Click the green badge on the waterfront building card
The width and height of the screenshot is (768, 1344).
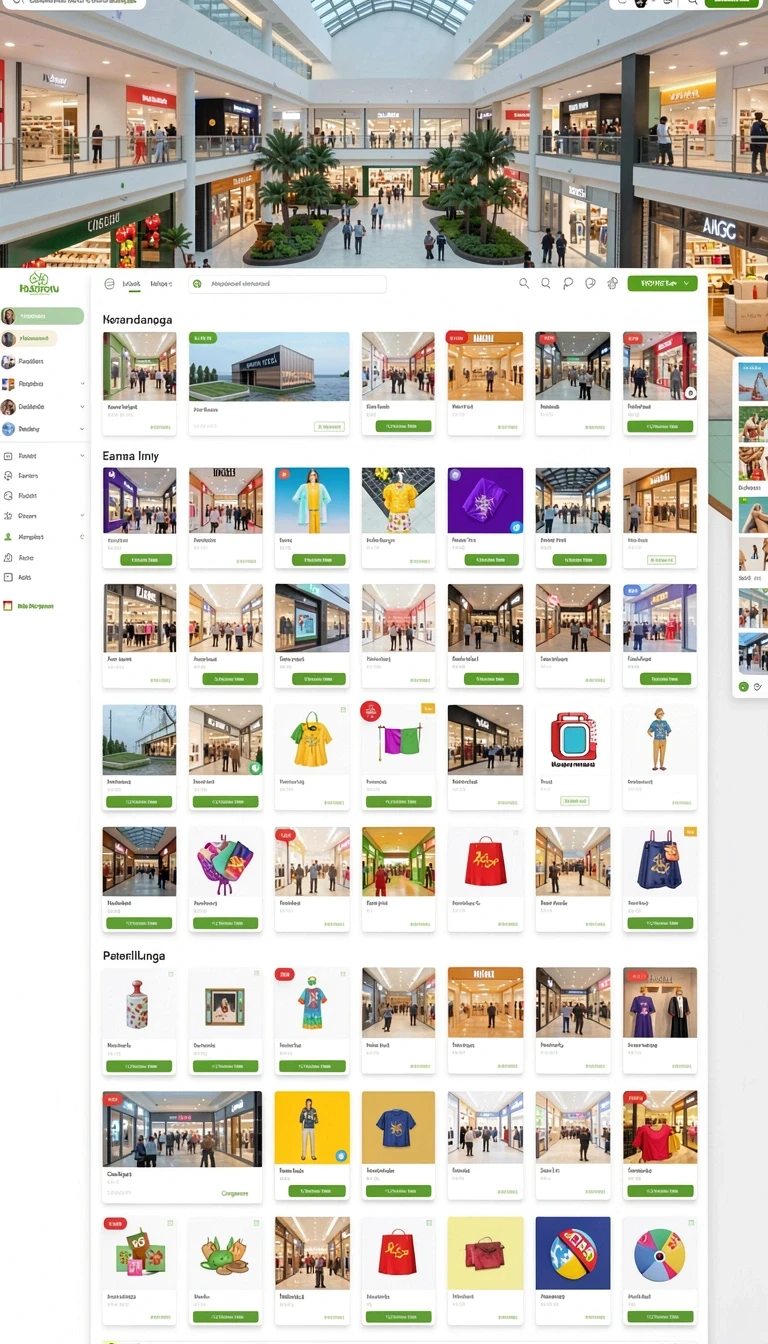coord(203,338)
